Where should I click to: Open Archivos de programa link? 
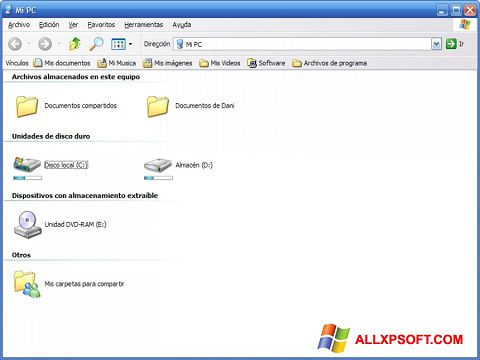coord(330,63)
